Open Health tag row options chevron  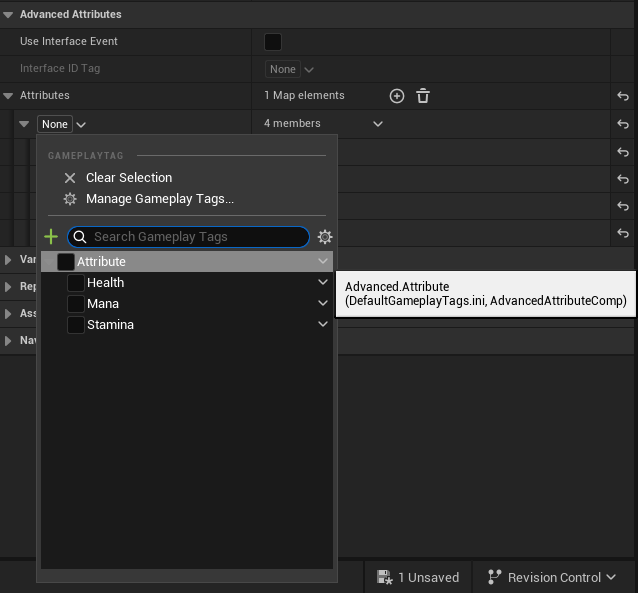tap(323, 282)
